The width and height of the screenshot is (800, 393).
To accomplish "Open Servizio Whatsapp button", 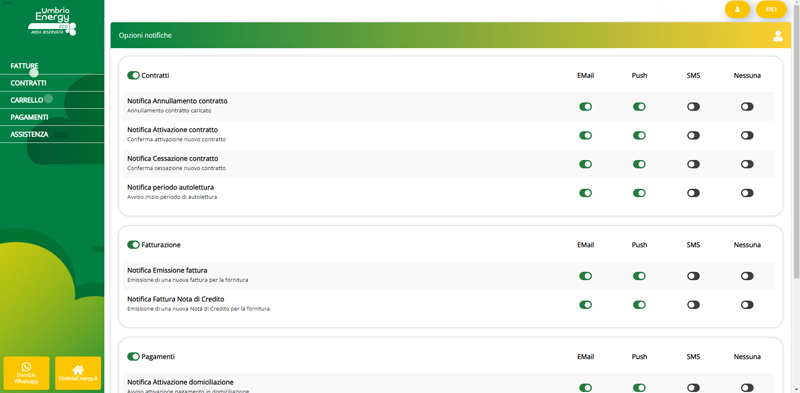I will coord(27,373).
